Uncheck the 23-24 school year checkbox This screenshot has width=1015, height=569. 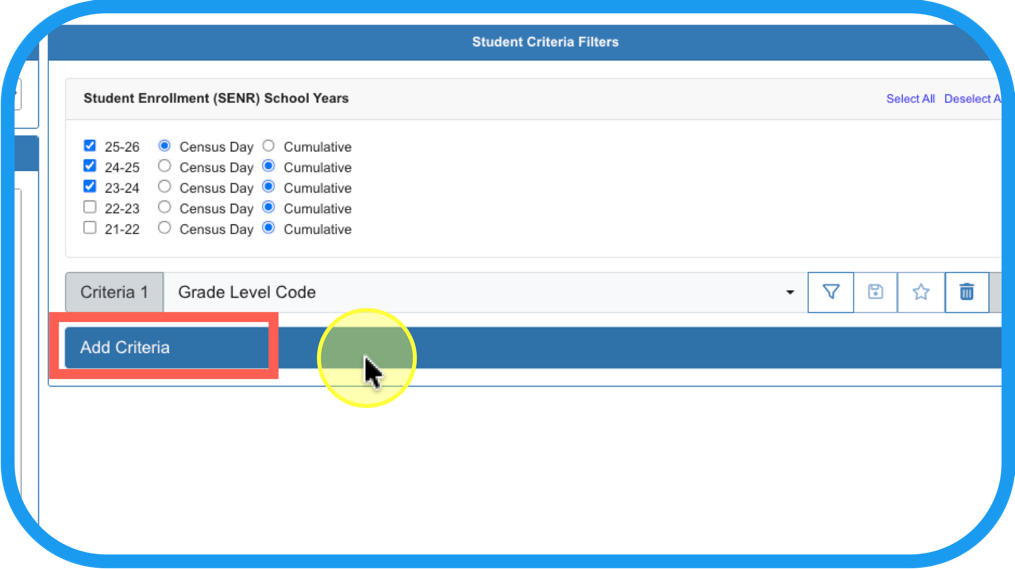(90, 187)
